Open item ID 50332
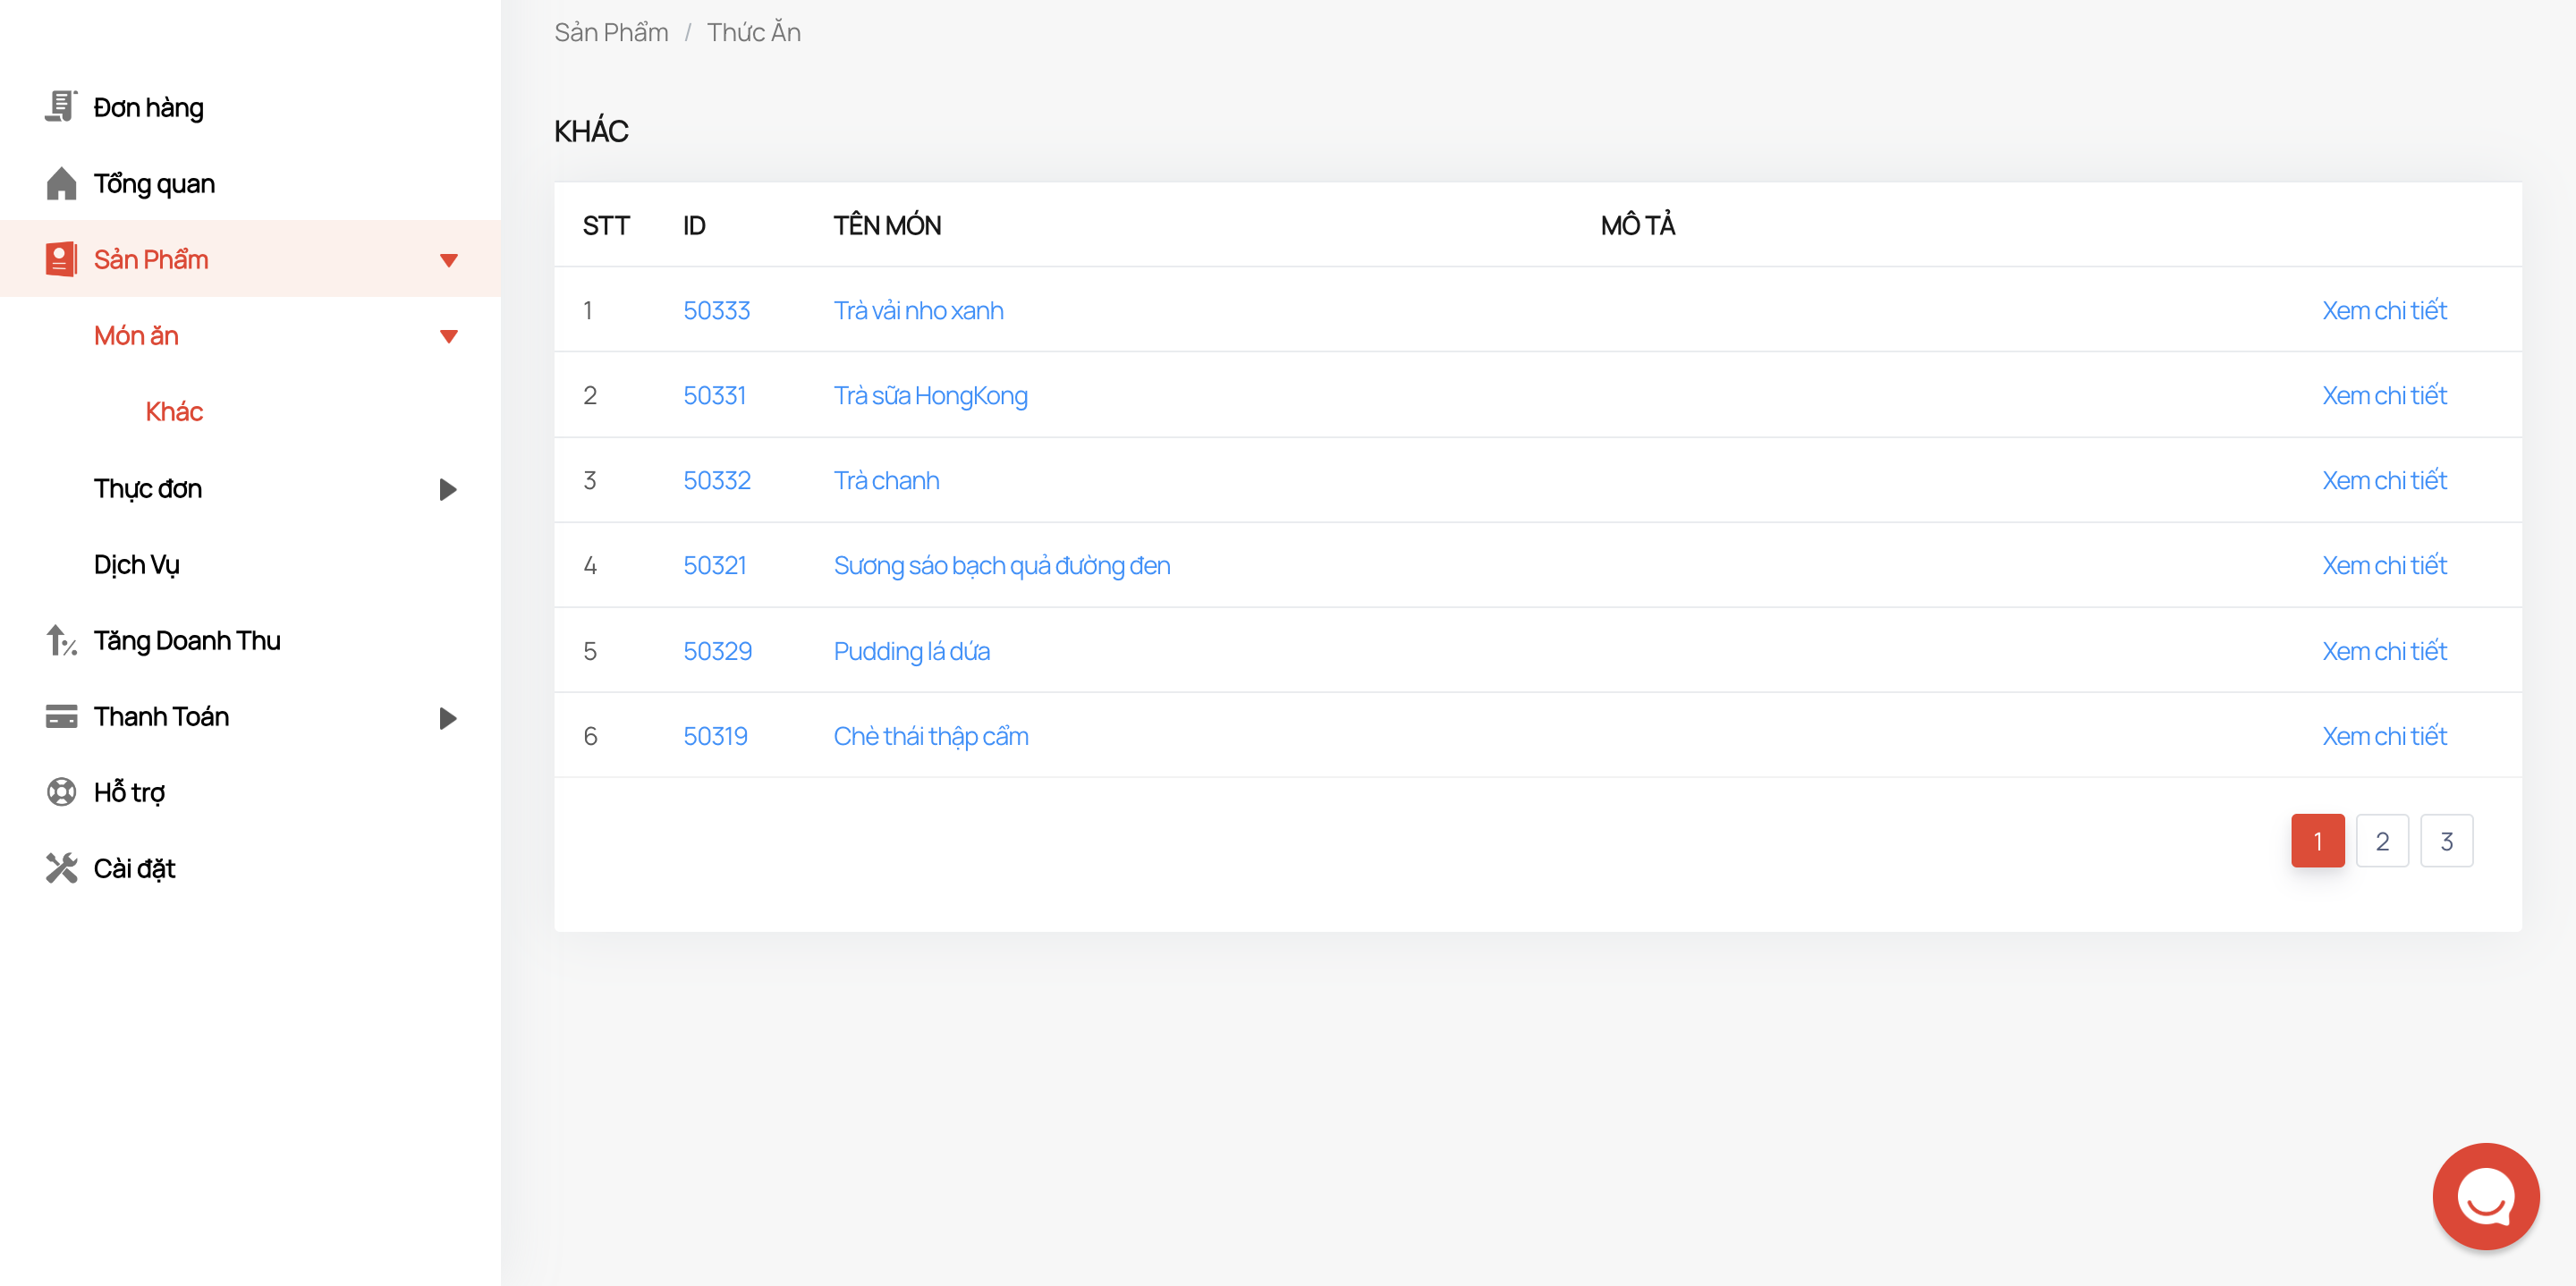Viewport: 2576px width, 1286px height. tap(716, 480)
